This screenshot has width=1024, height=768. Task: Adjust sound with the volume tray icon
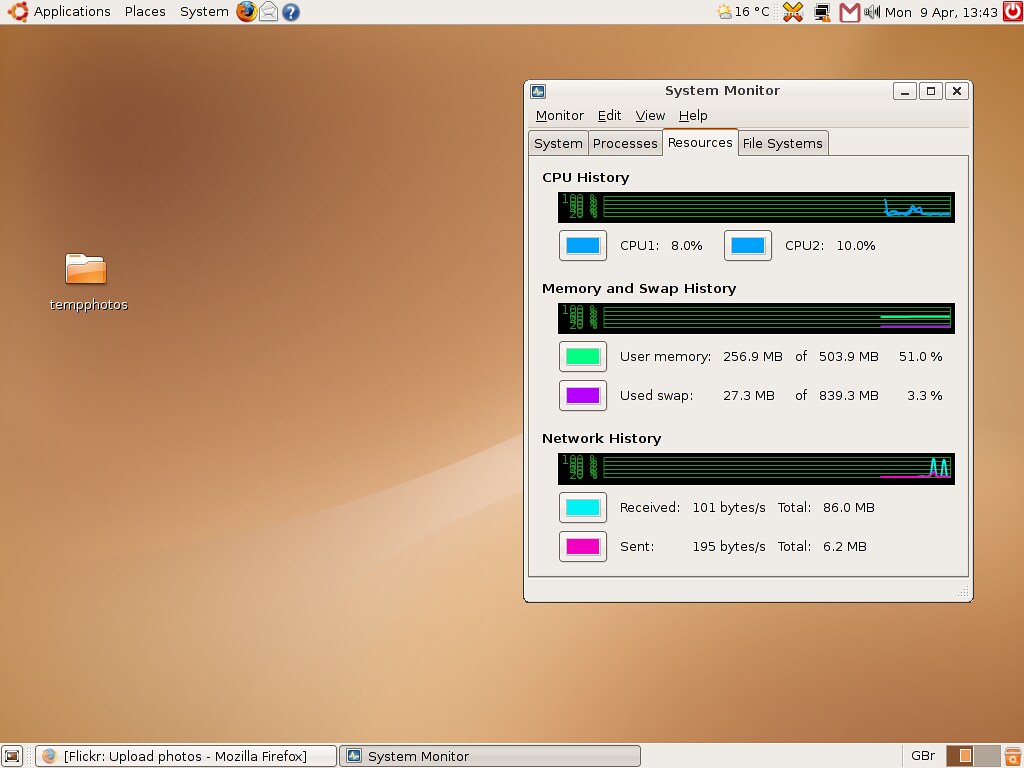point(873,12)
